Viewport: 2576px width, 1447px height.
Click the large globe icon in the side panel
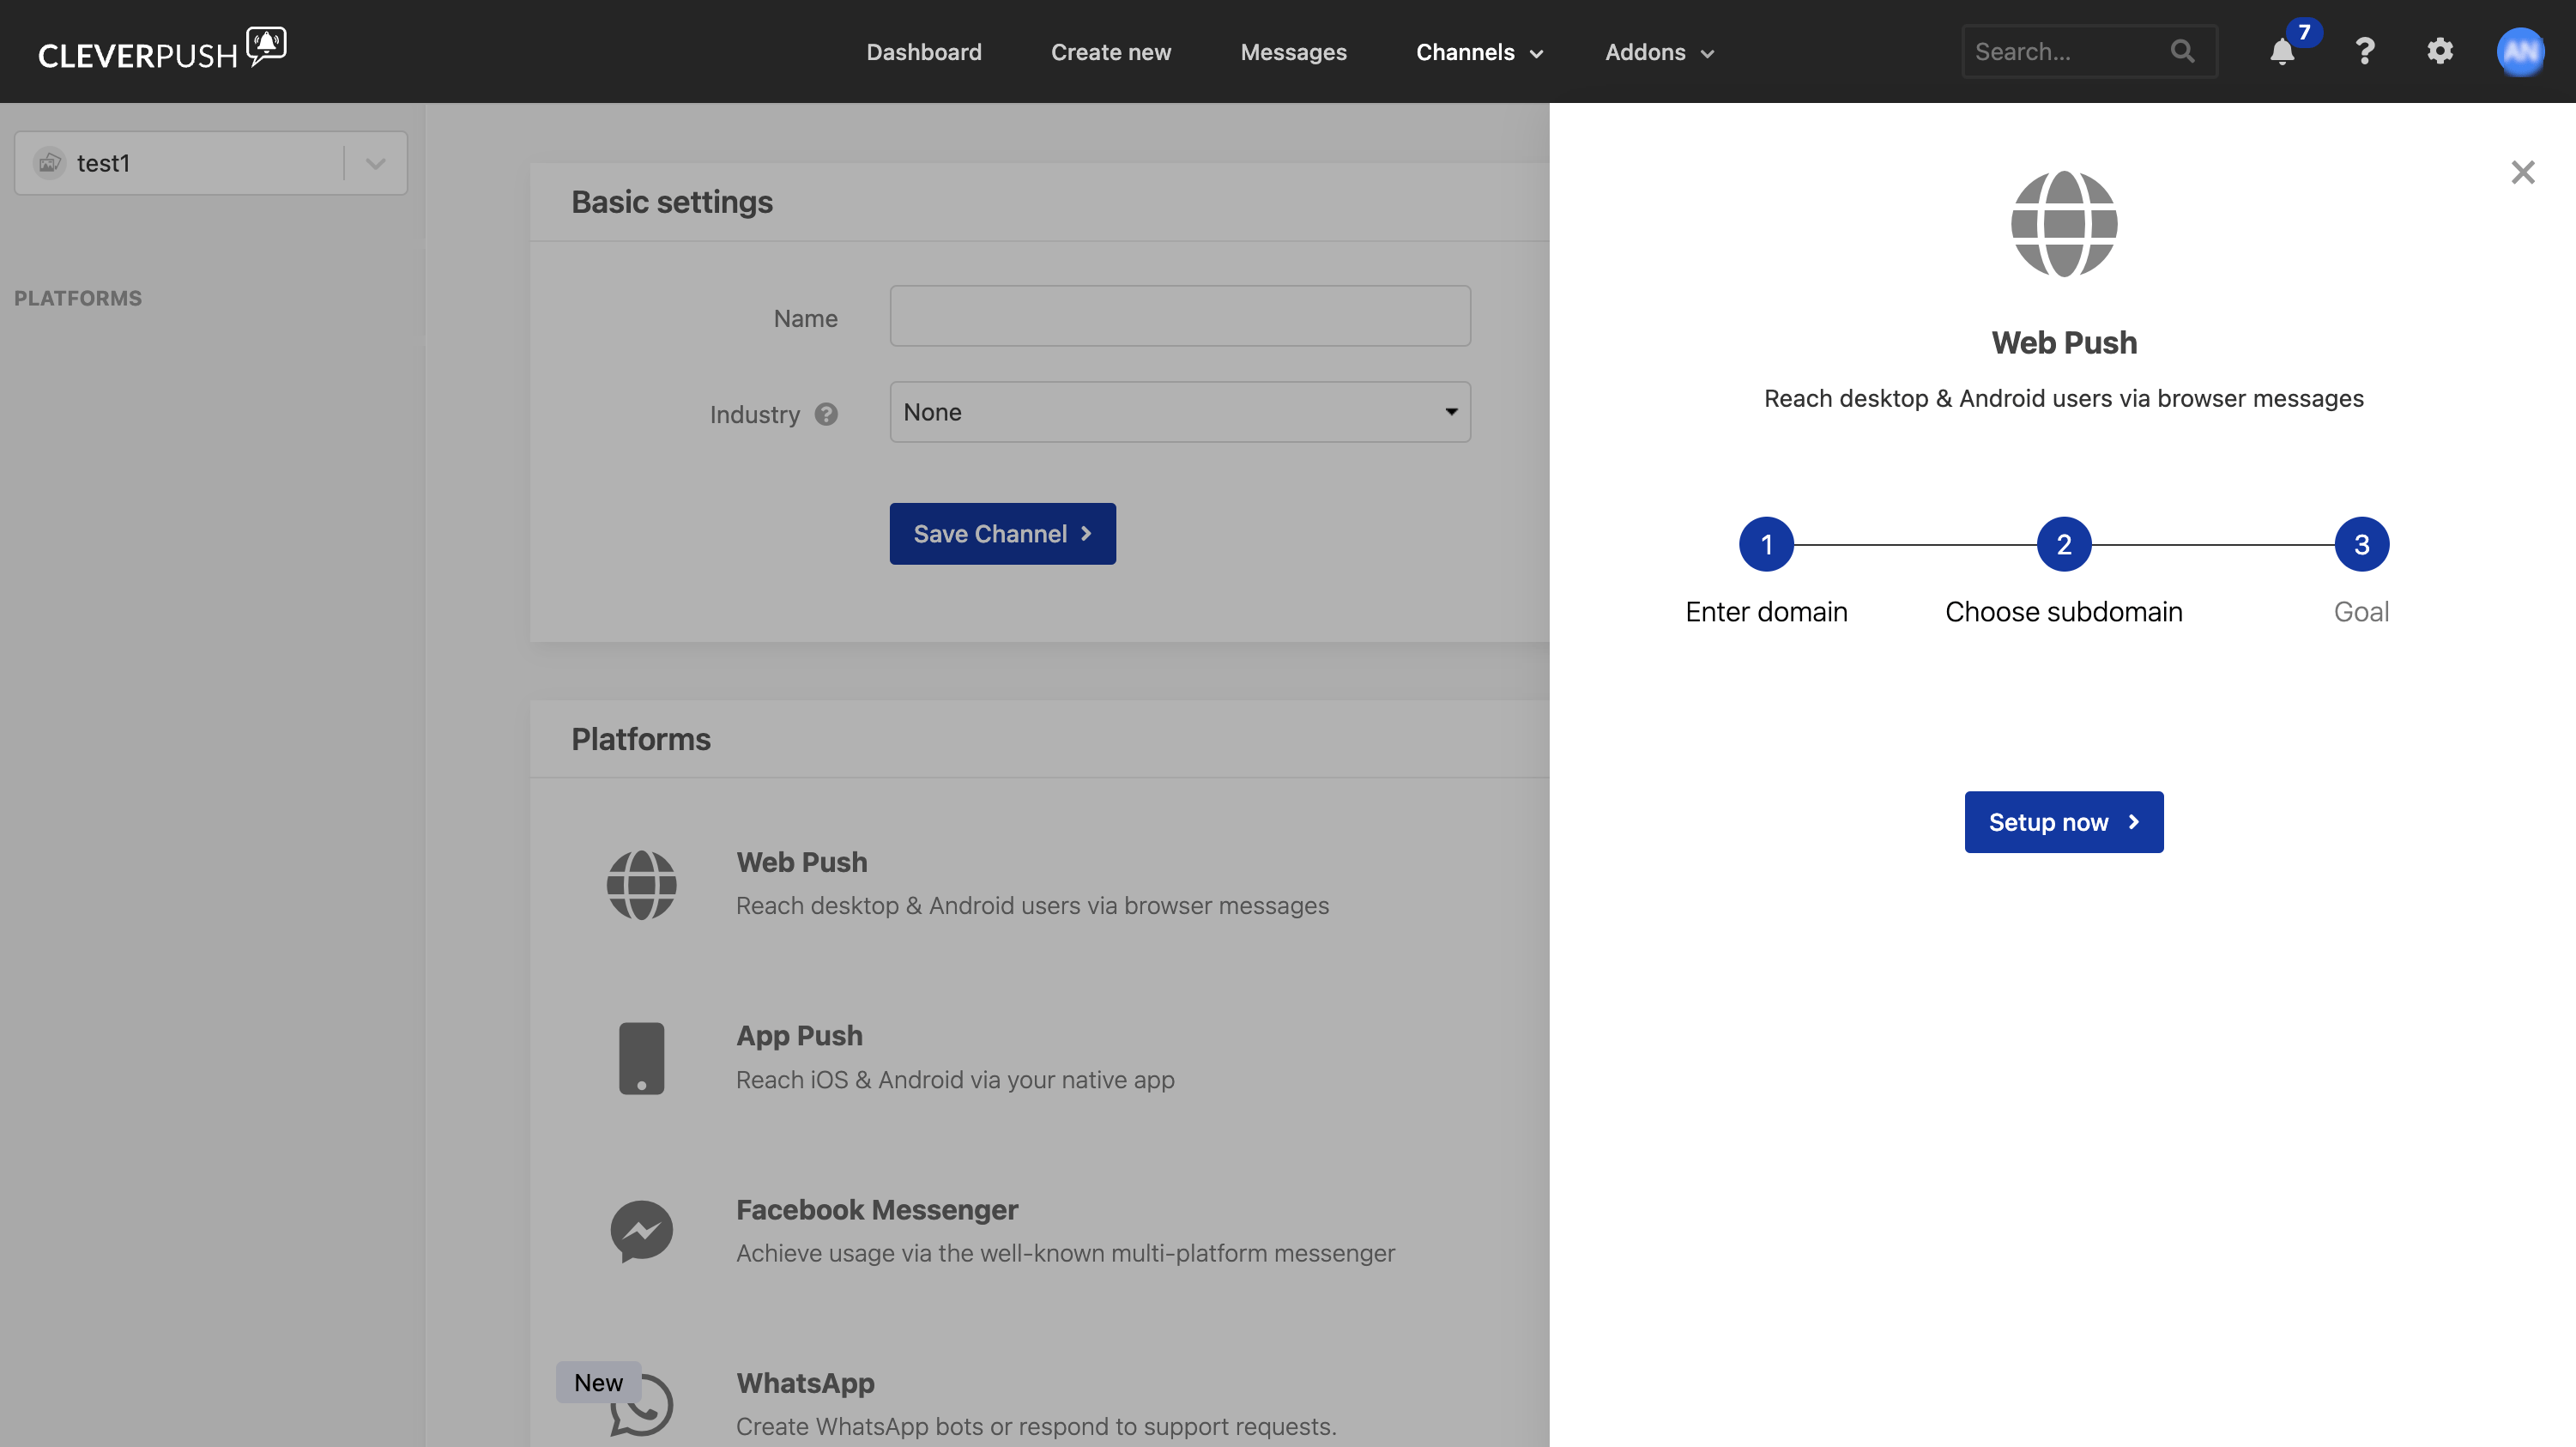(x=2064, y=224)
